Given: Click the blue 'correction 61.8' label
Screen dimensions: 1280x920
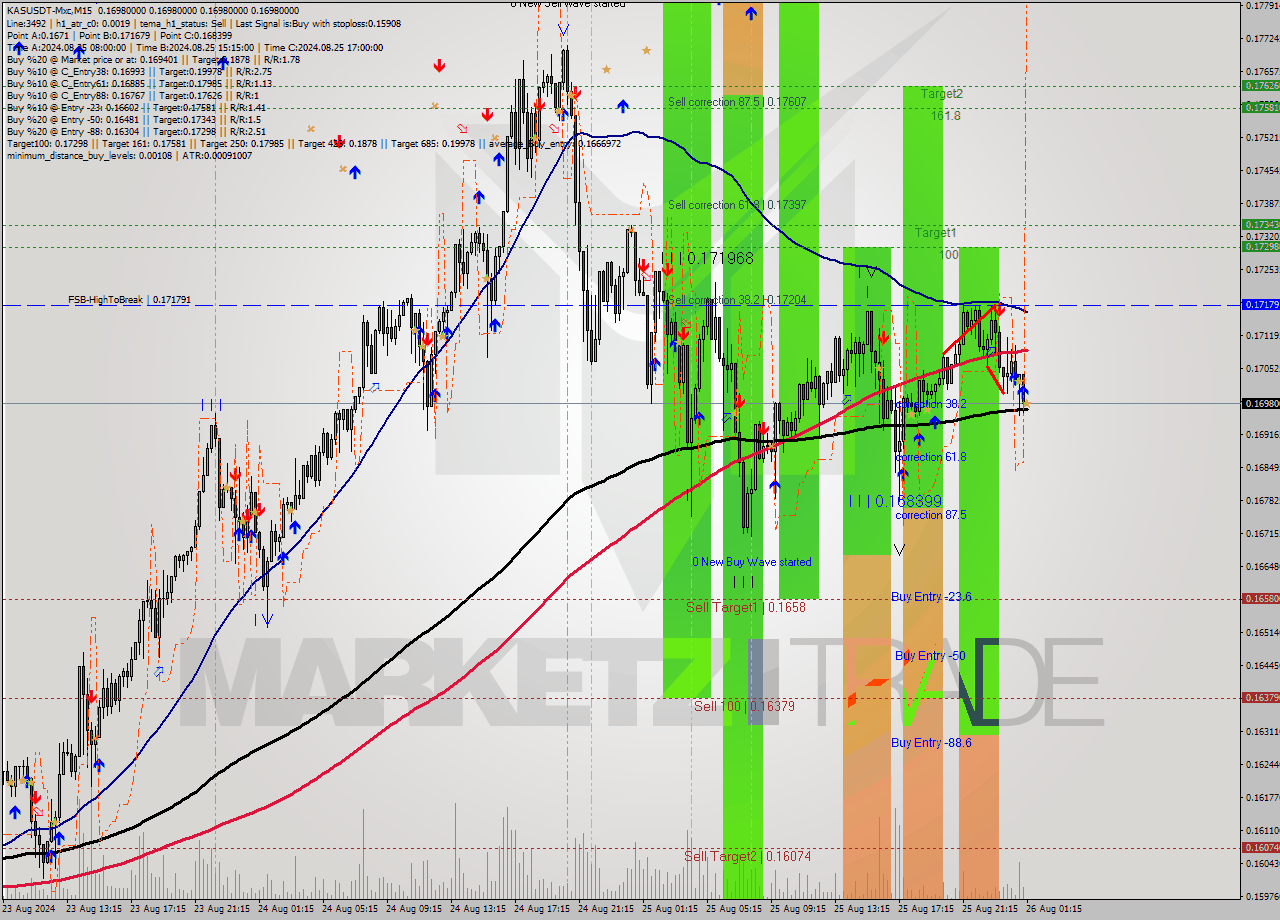Looking at the screenshot, I should point(931,457).
